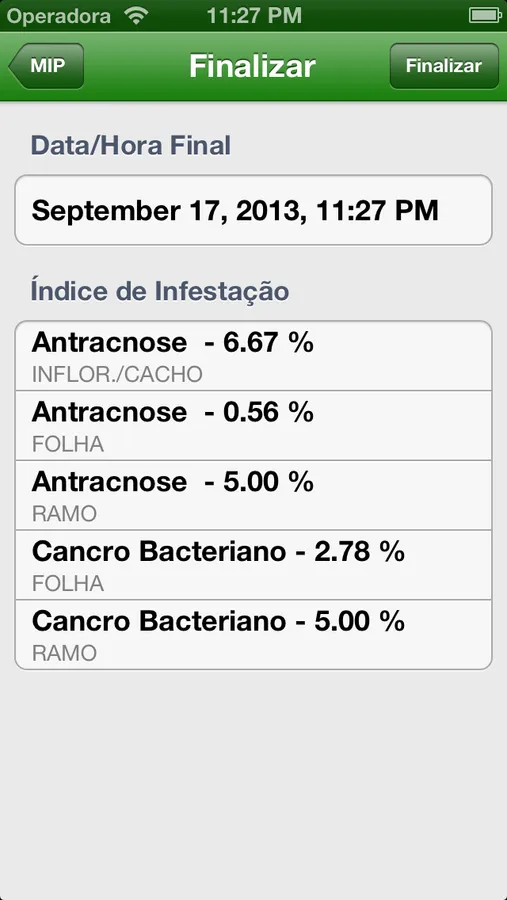Tap the Índice de Infestação section header

point(160,291)
